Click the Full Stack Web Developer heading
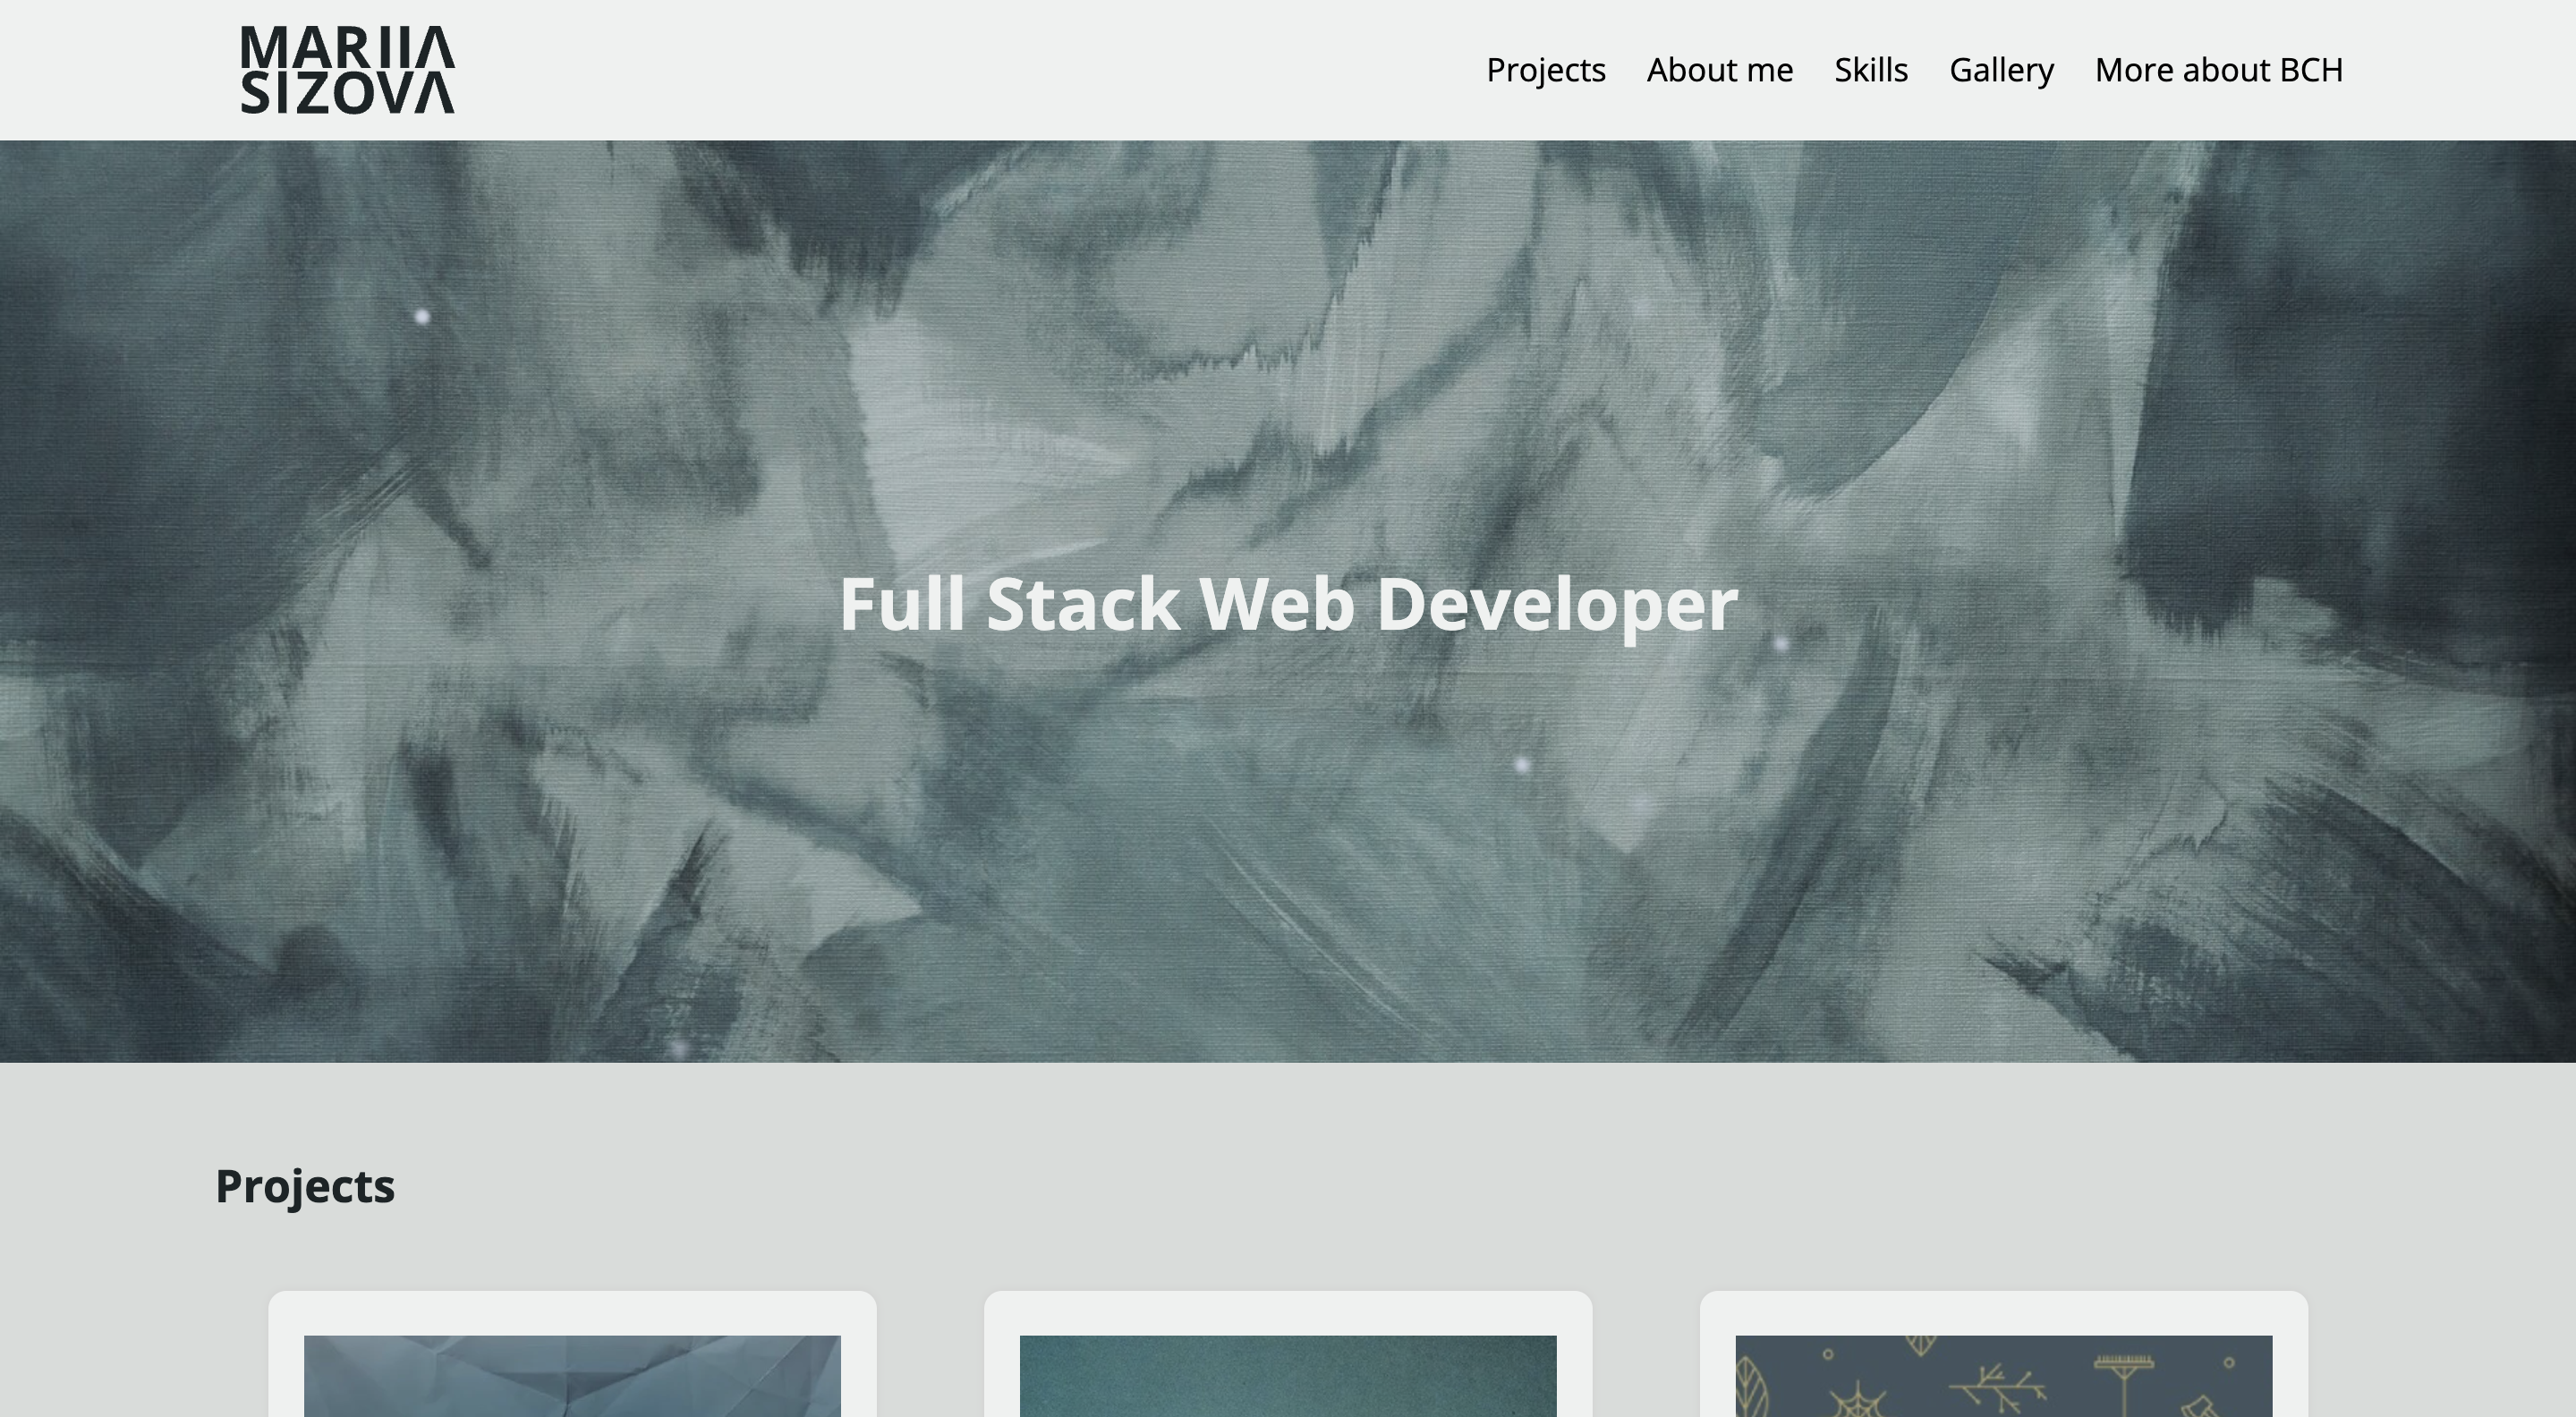 (1288, 604)
